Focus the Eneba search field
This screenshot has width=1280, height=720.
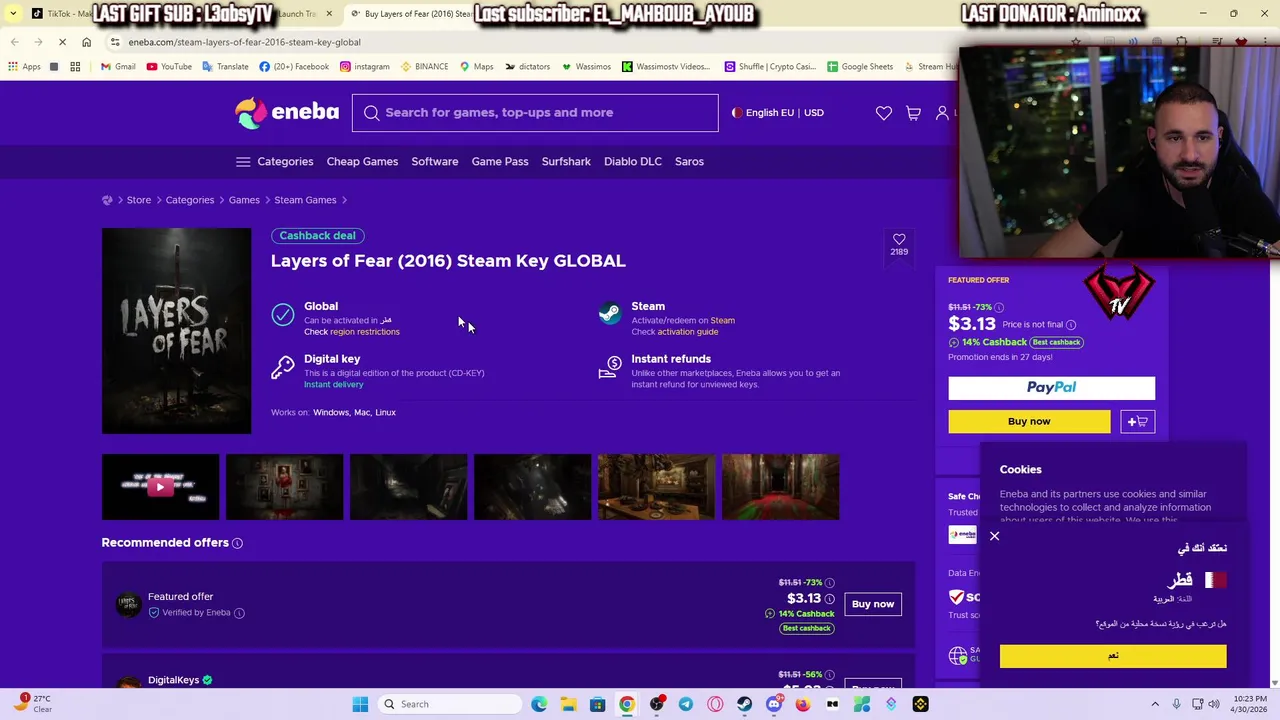(535, 113)
